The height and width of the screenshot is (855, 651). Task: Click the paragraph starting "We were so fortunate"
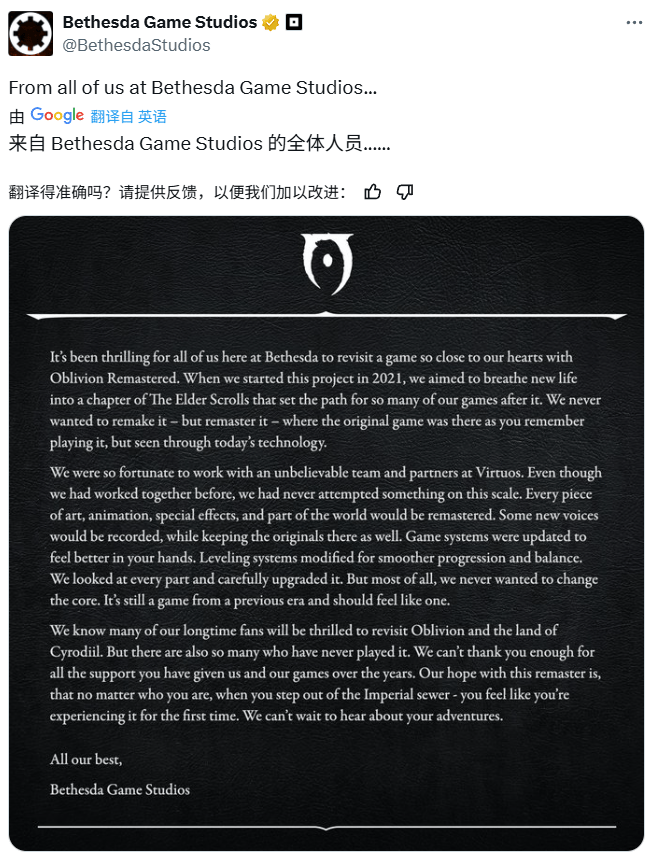pos(326,535)
